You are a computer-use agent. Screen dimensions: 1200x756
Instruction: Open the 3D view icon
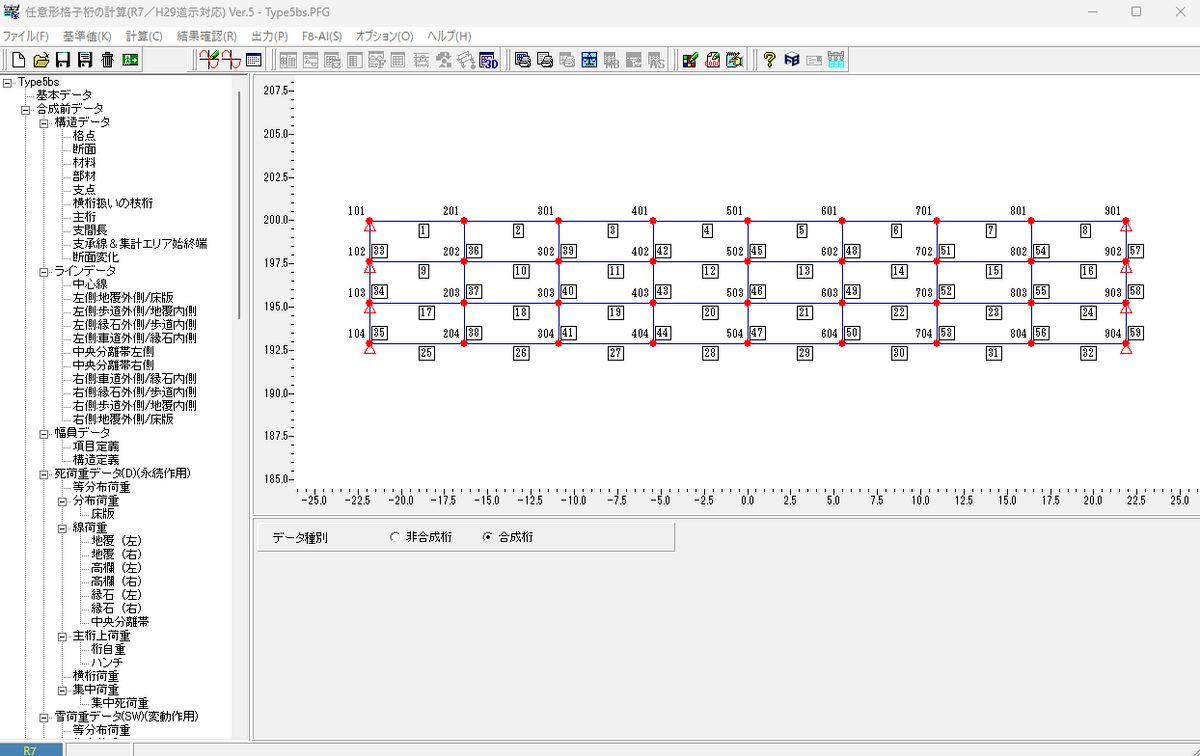489,60
